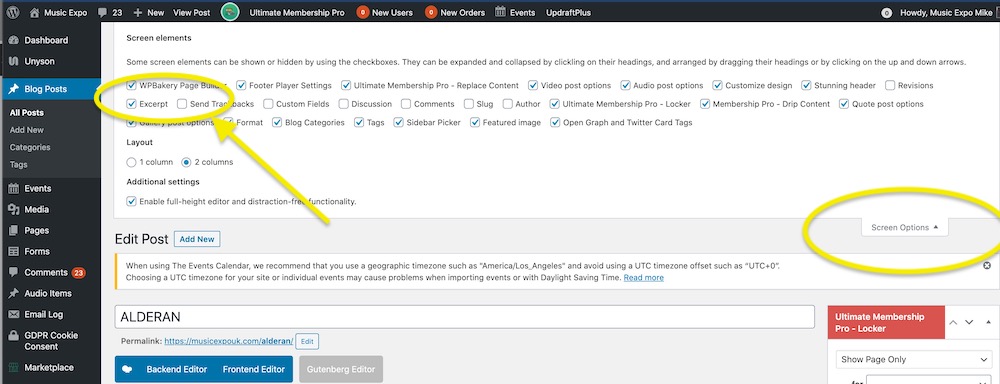Click the Music Expo home icon
Screen dimensions: 1000x384
[34, 12]
